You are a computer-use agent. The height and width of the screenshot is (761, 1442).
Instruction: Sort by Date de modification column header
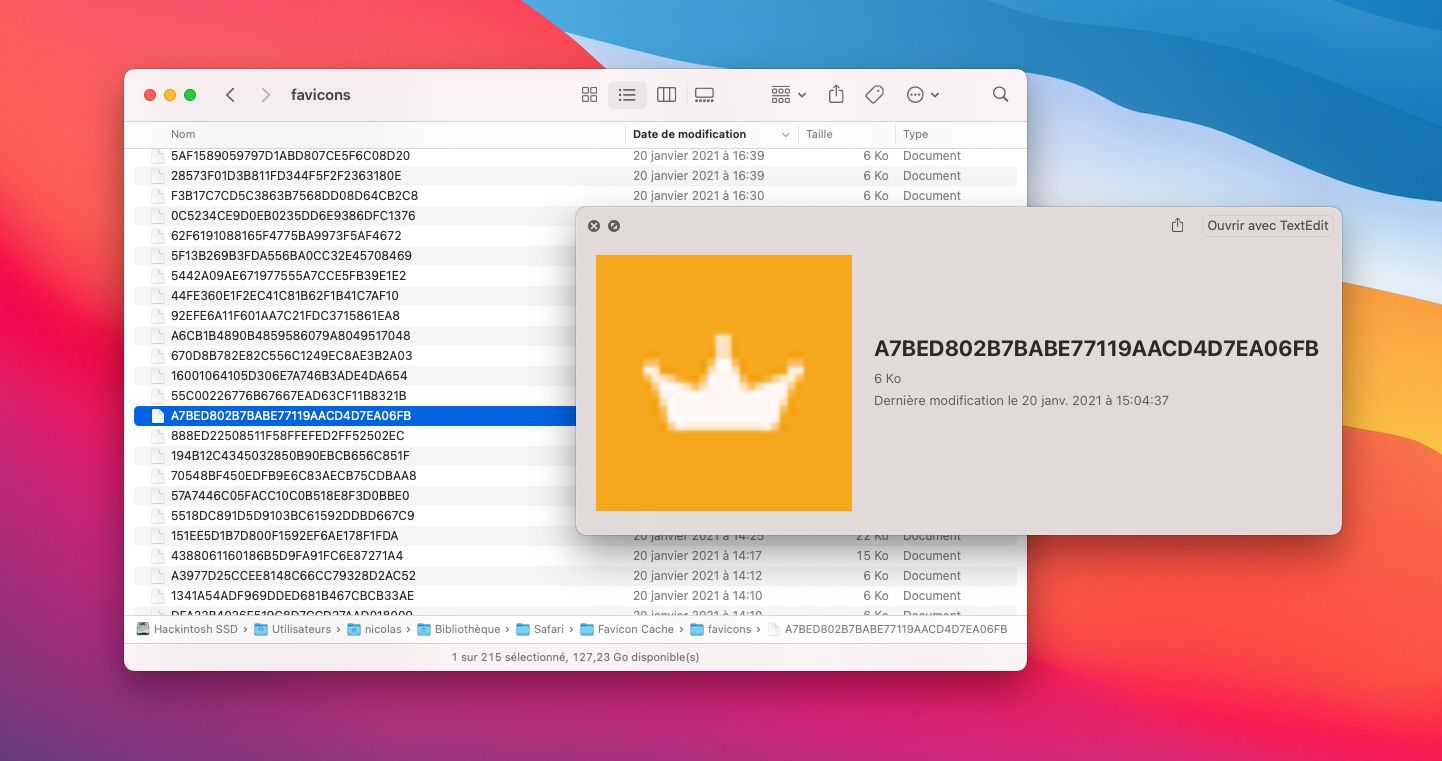click(689, 134)
